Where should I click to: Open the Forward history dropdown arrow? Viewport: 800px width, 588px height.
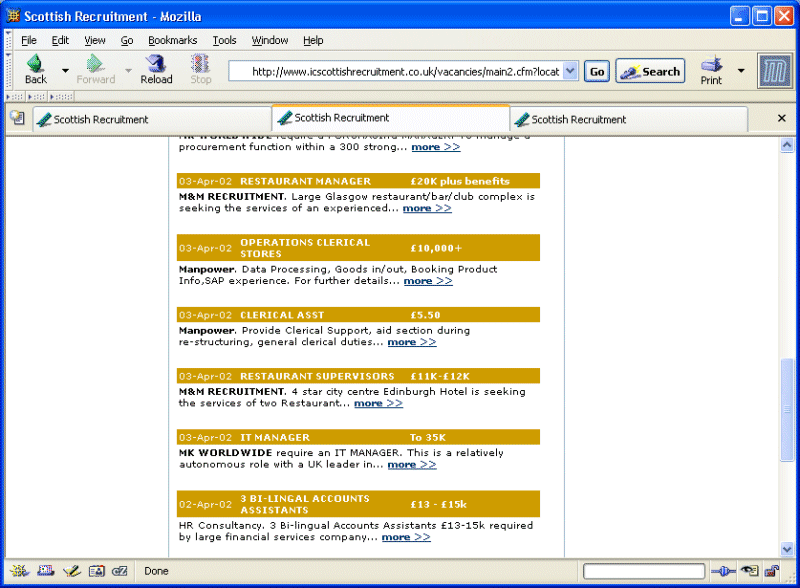coord(129,70)
